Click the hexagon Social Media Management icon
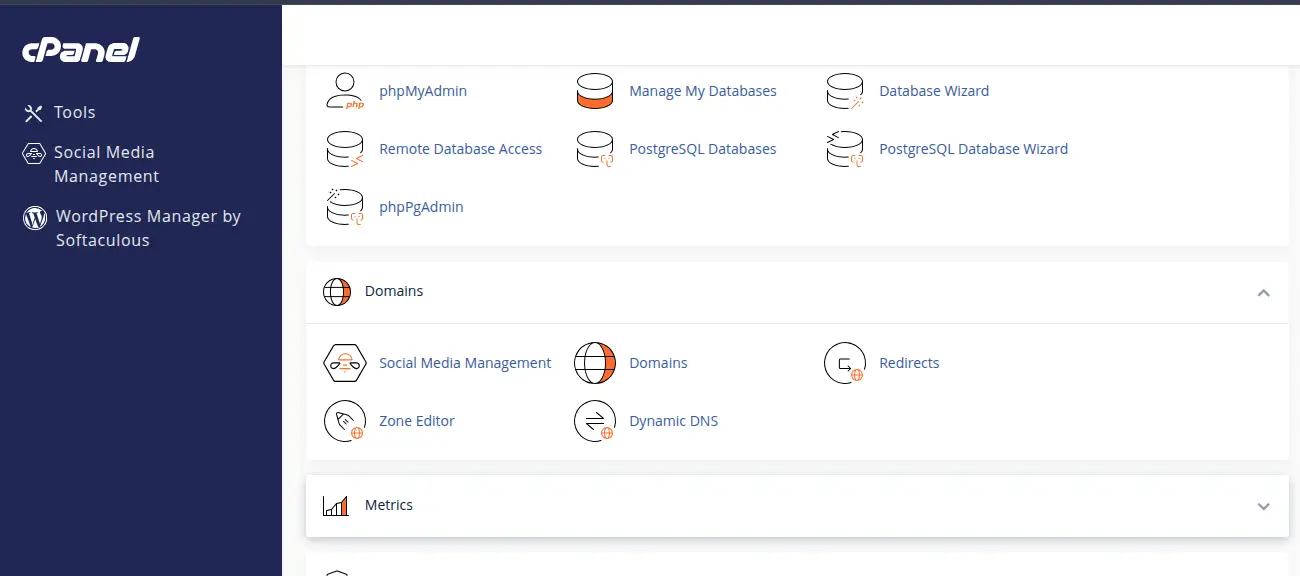 pos(345,363)
